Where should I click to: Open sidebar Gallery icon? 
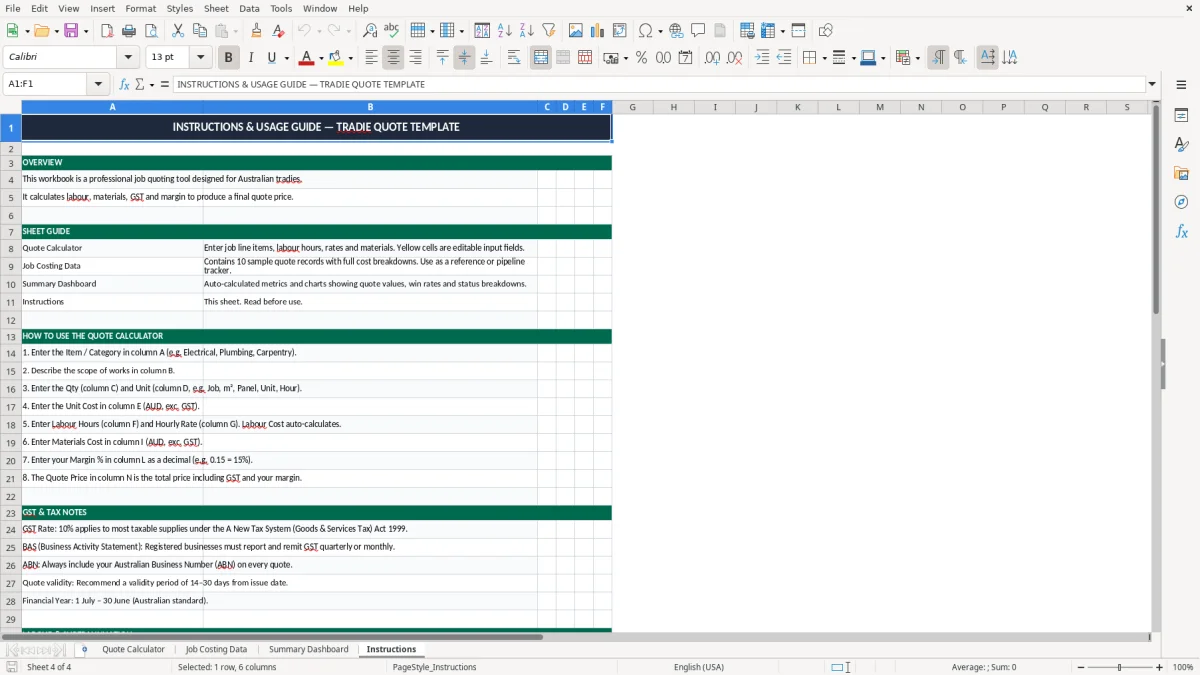pos(1181,173)
